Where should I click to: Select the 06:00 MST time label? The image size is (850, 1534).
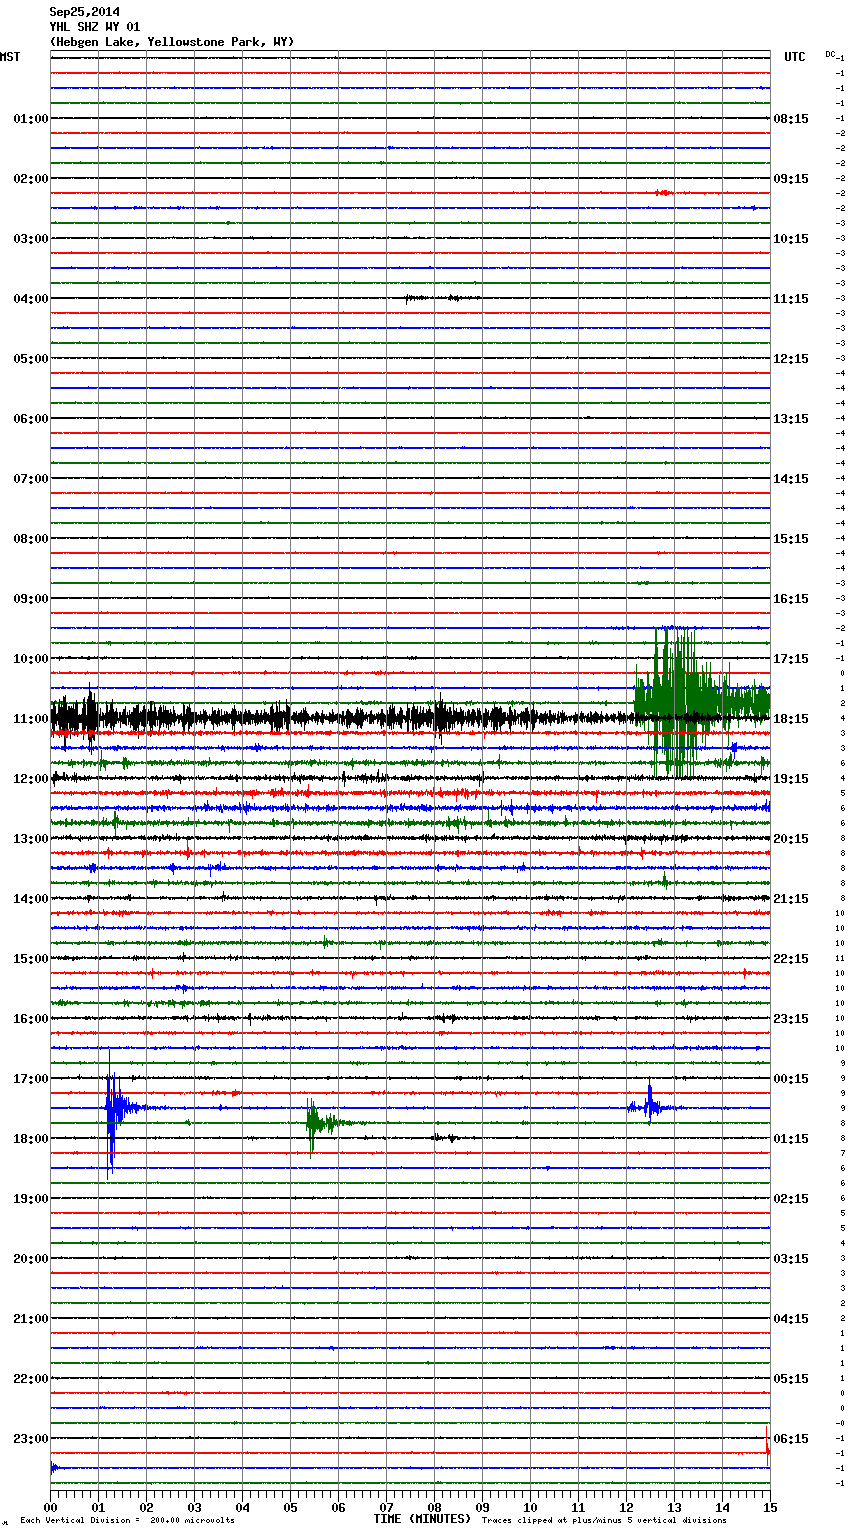pyautogui.click(x=30, y=419)
